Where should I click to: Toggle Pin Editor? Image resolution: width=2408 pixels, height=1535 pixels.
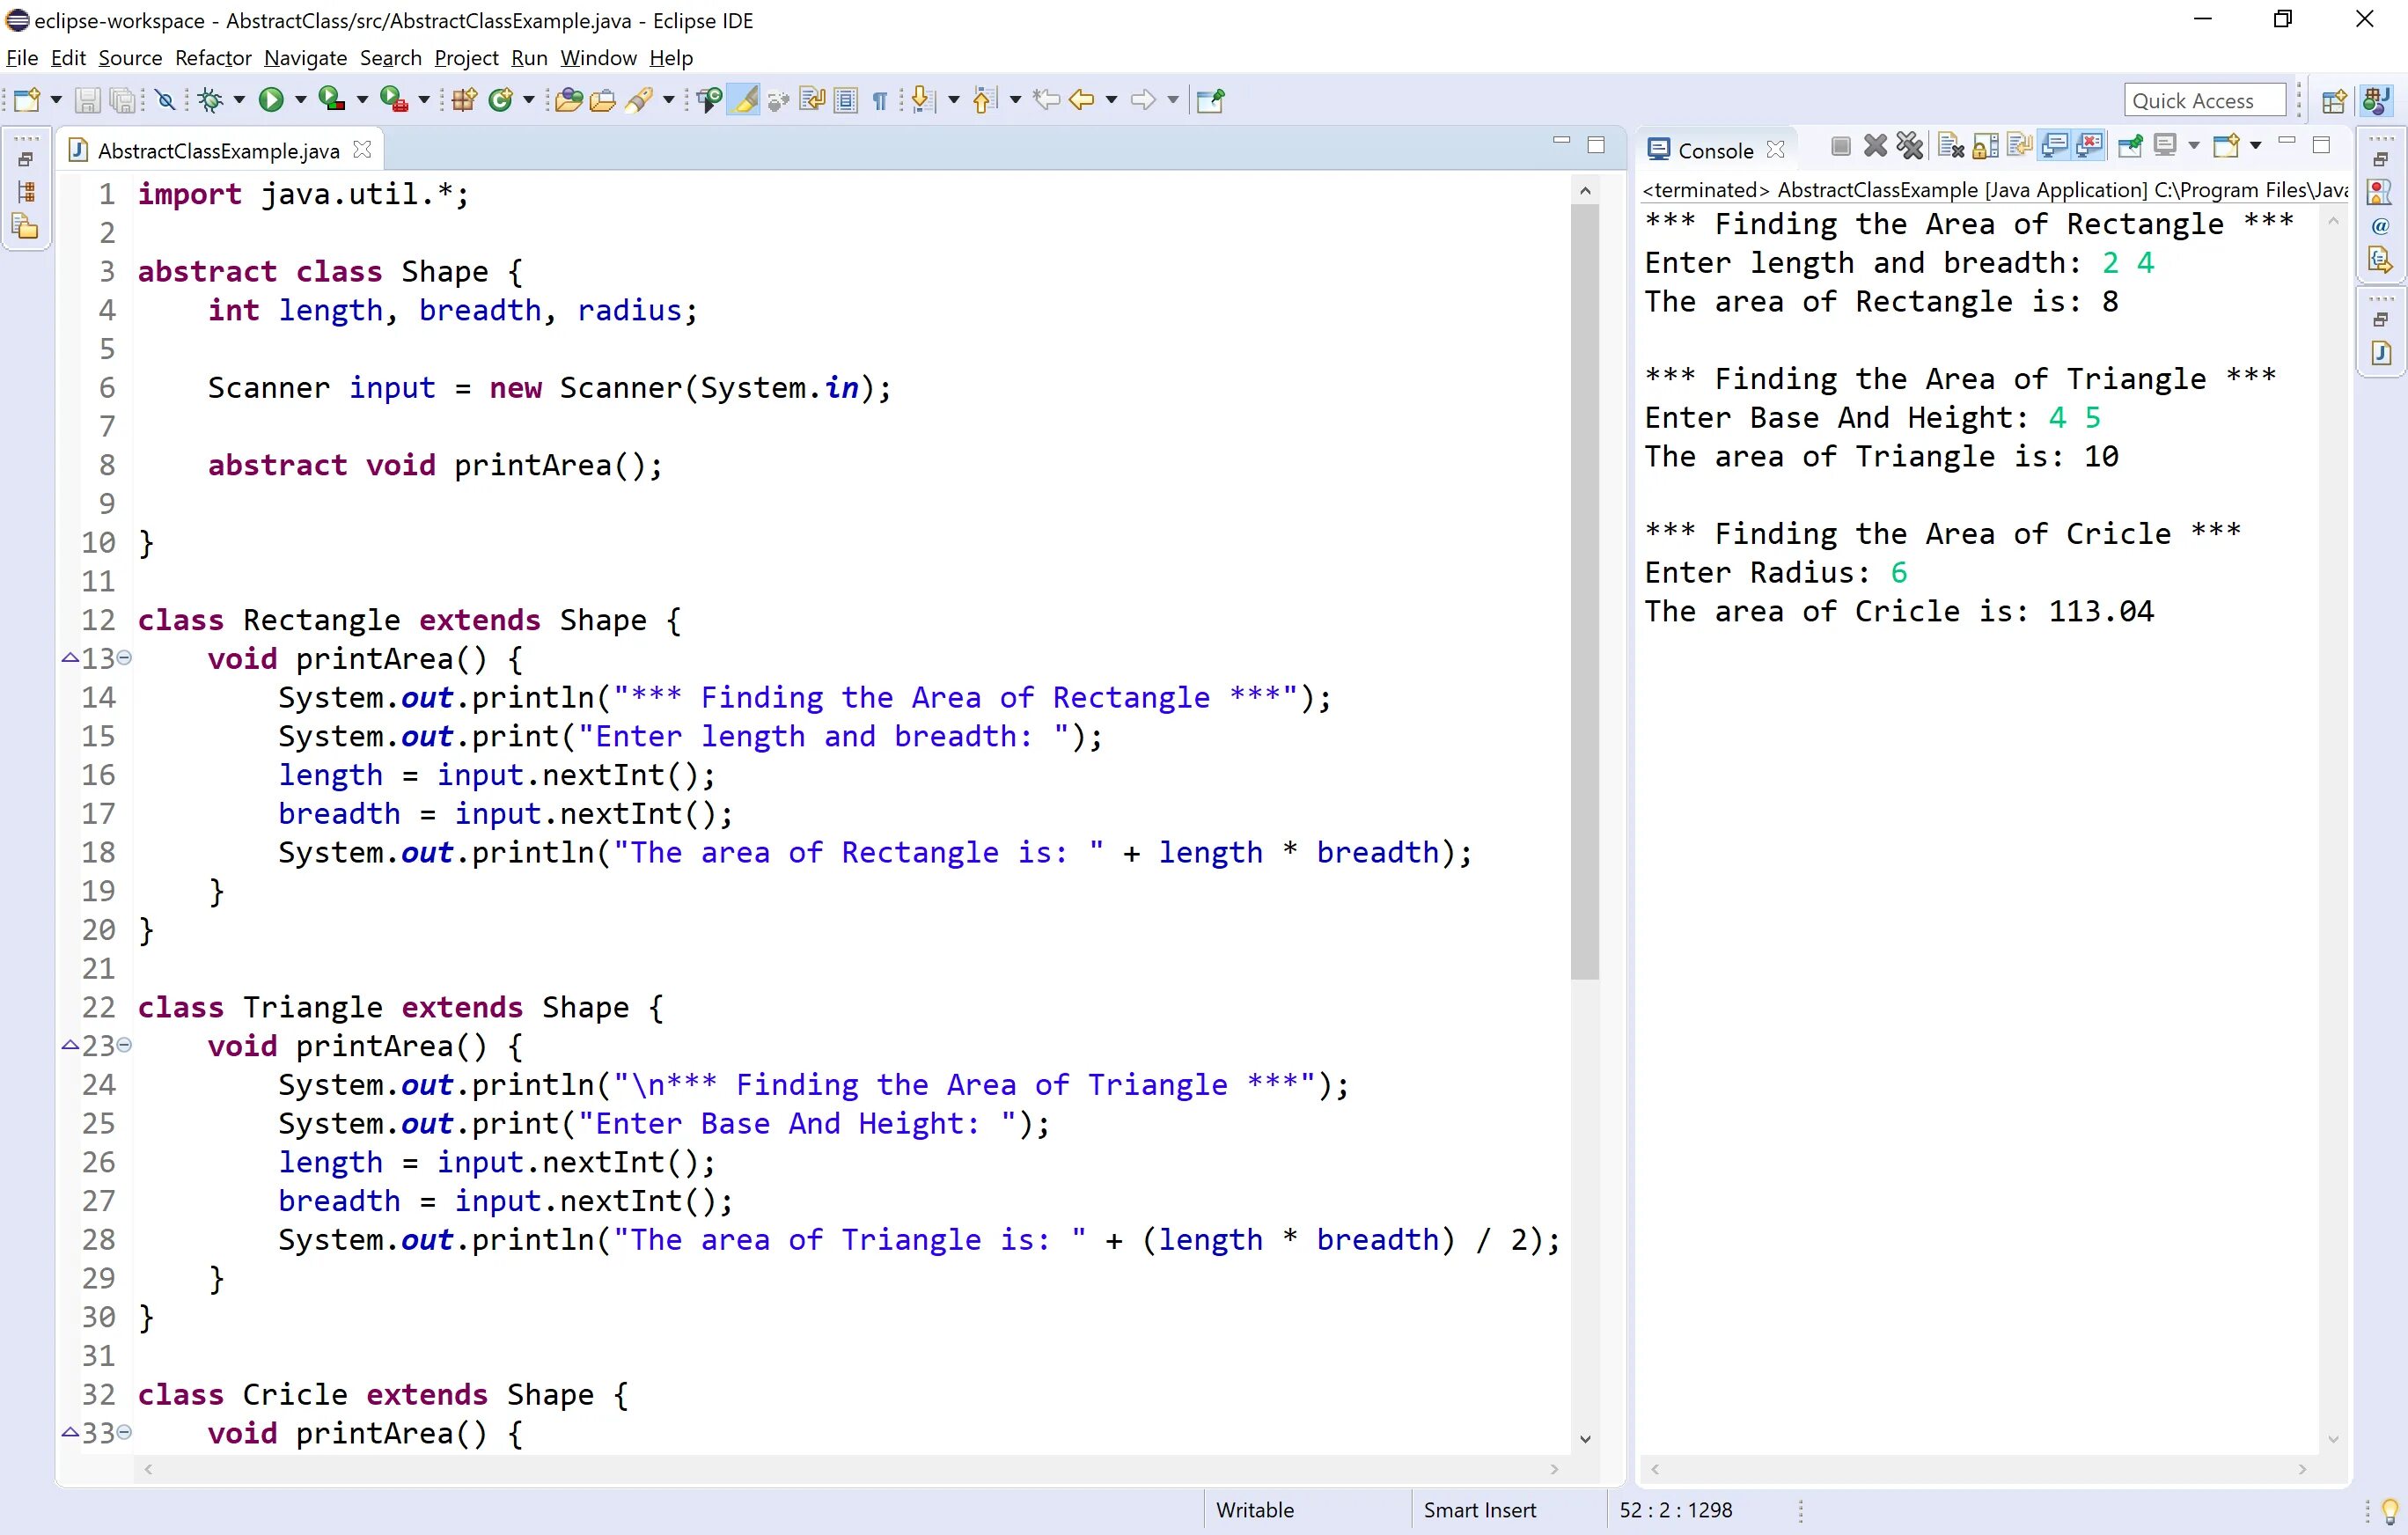[1210, 100]
